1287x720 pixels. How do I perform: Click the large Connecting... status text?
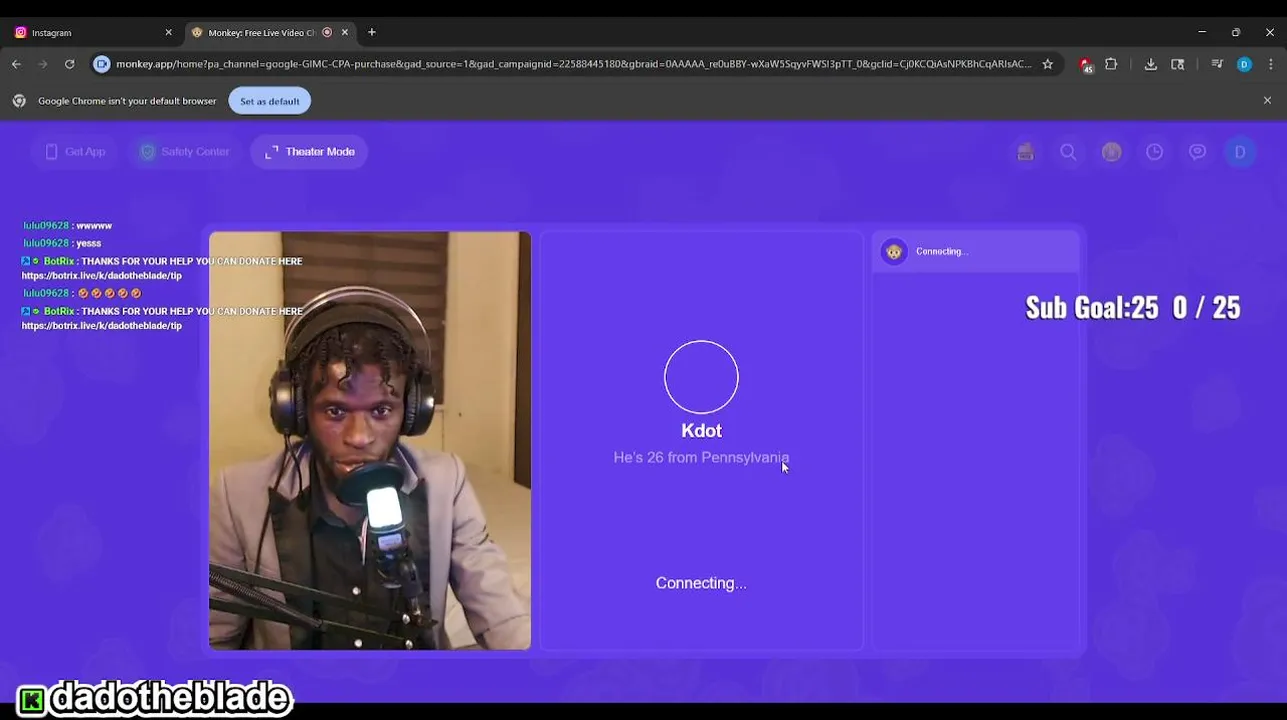(x=701, y=583)
